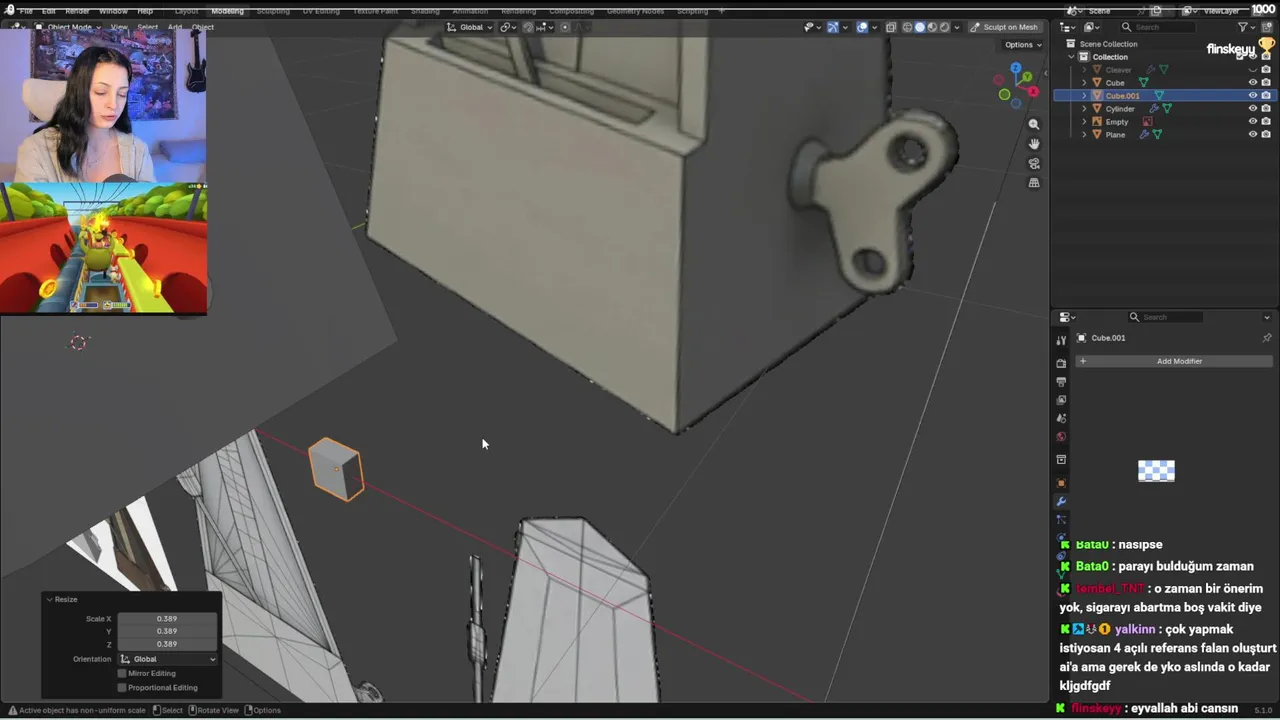1280x720 pixels.
Task: Expand the Cube tree item
Action: 1084,83
